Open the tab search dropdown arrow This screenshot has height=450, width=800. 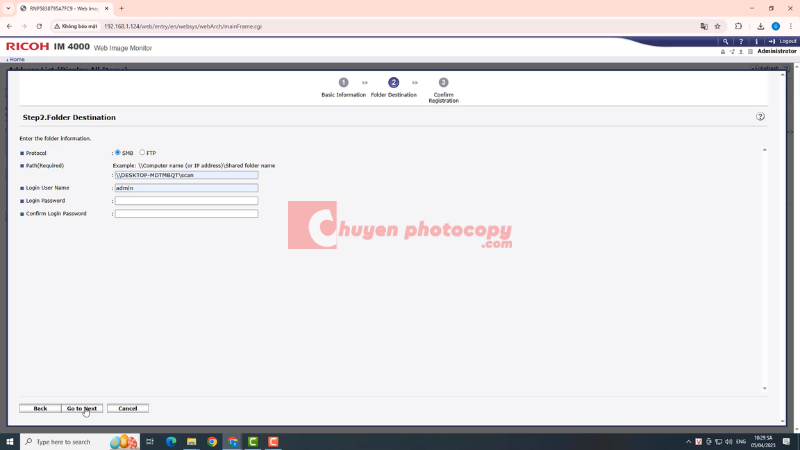point(8,8)
